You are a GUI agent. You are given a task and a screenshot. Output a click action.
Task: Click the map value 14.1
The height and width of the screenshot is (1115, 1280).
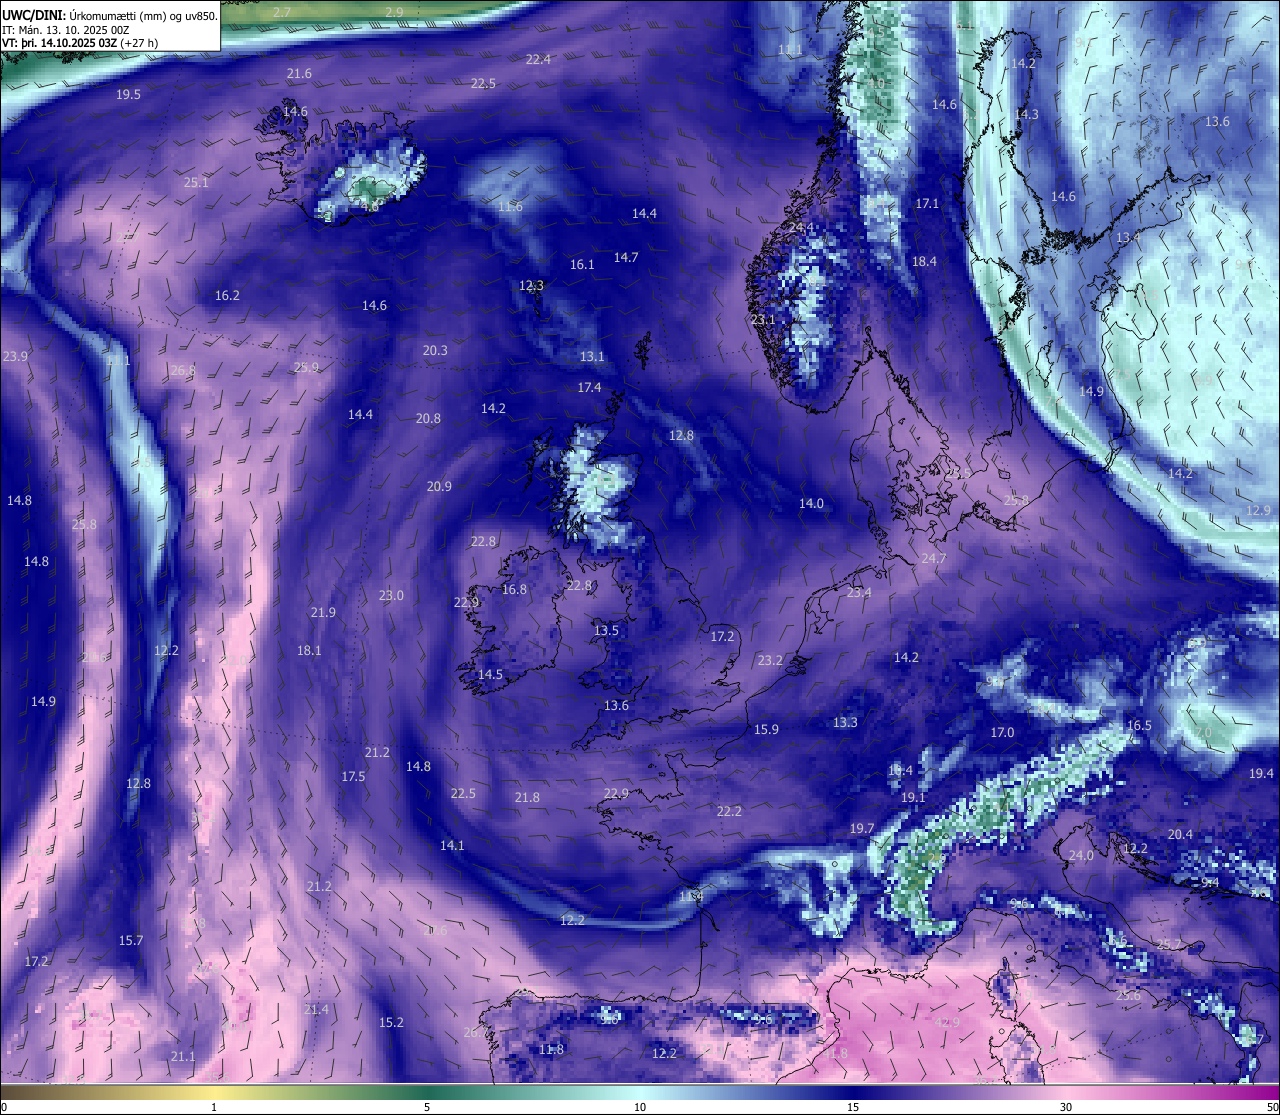coord(452,846)
